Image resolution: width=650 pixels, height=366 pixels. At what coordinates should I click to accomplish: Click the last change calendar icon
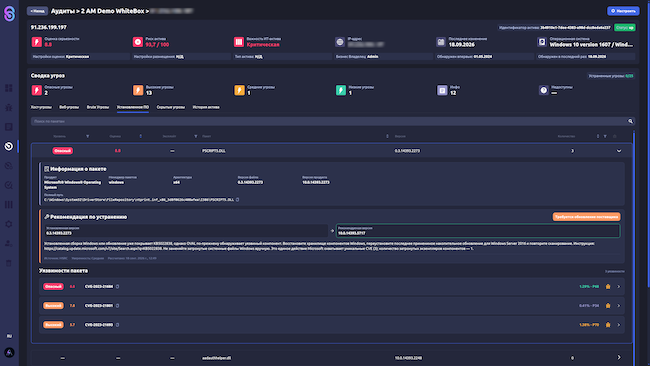tap(441, 42)
